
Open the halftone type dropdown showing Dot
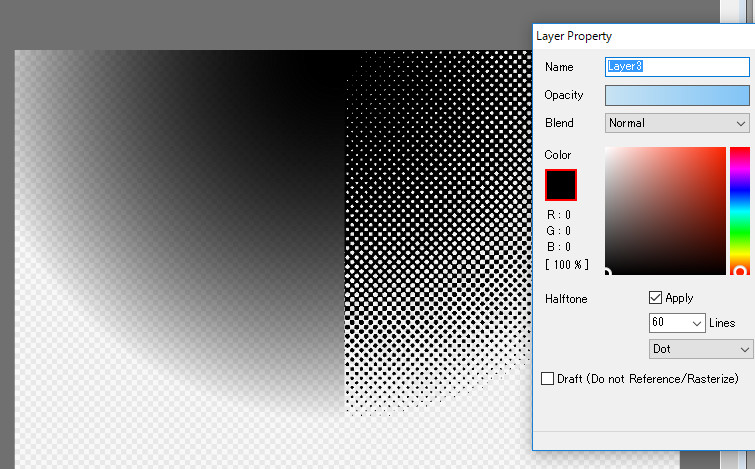(x=701, y=349)
